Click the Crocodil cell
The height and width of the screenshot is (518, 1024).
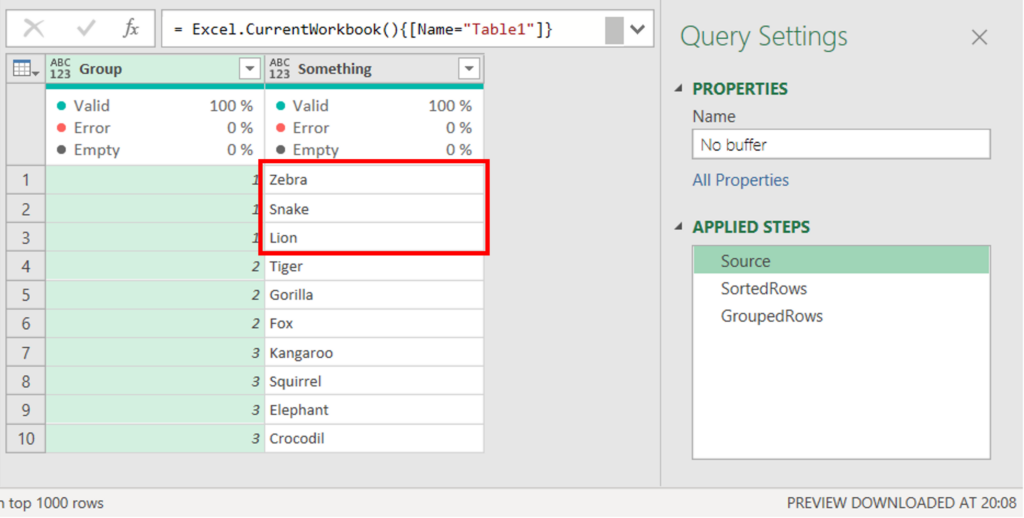(x=374, y=438)
